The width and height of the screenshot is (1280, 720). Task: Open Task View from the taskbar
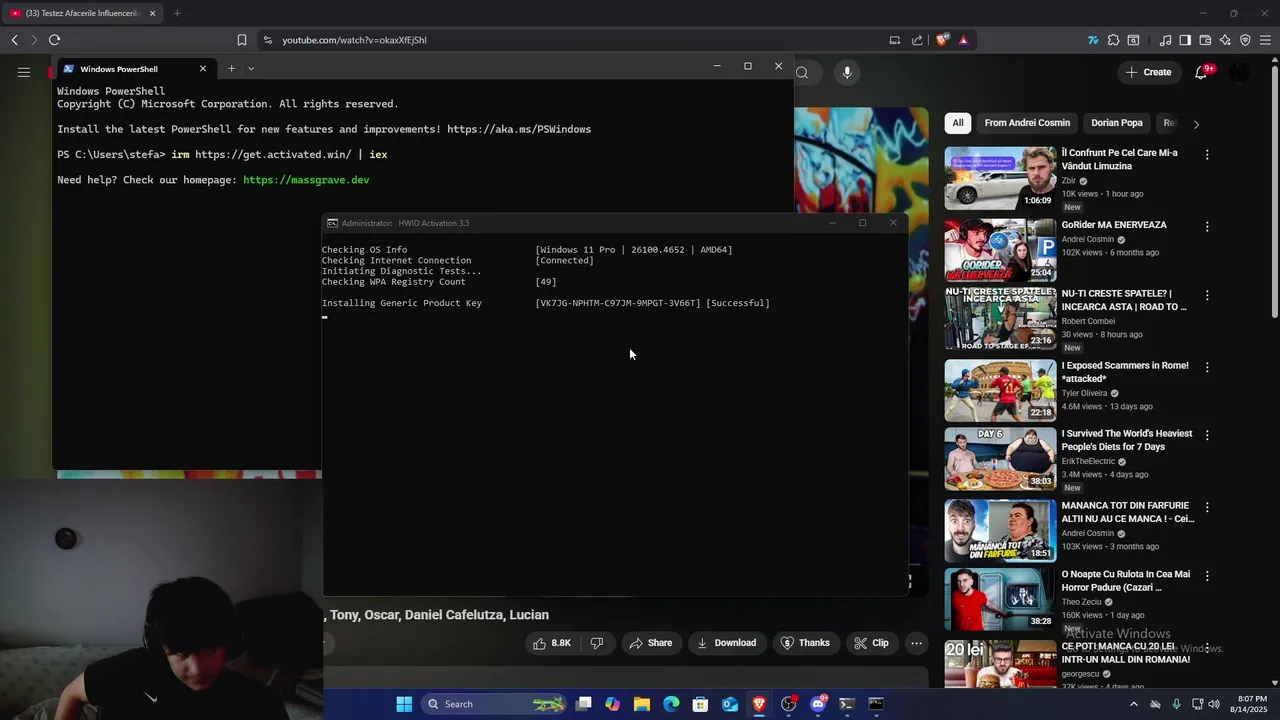pyautogui.click(x=584, y=704)
